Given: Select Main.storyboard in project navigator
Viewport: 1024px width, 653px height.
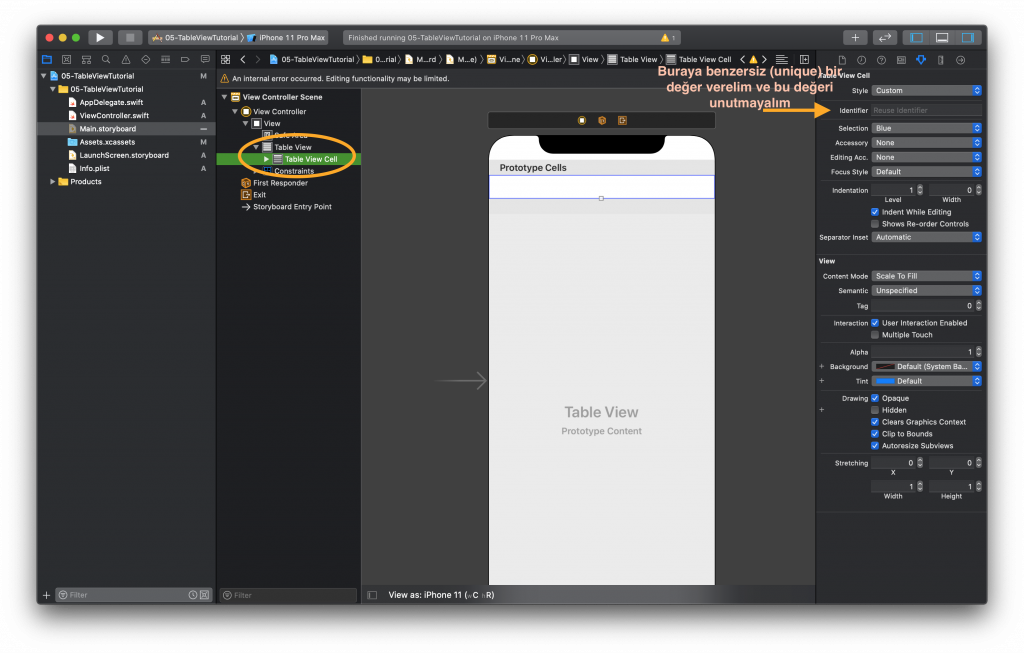Looking at the screenshot, I should [x=108, y=129].
